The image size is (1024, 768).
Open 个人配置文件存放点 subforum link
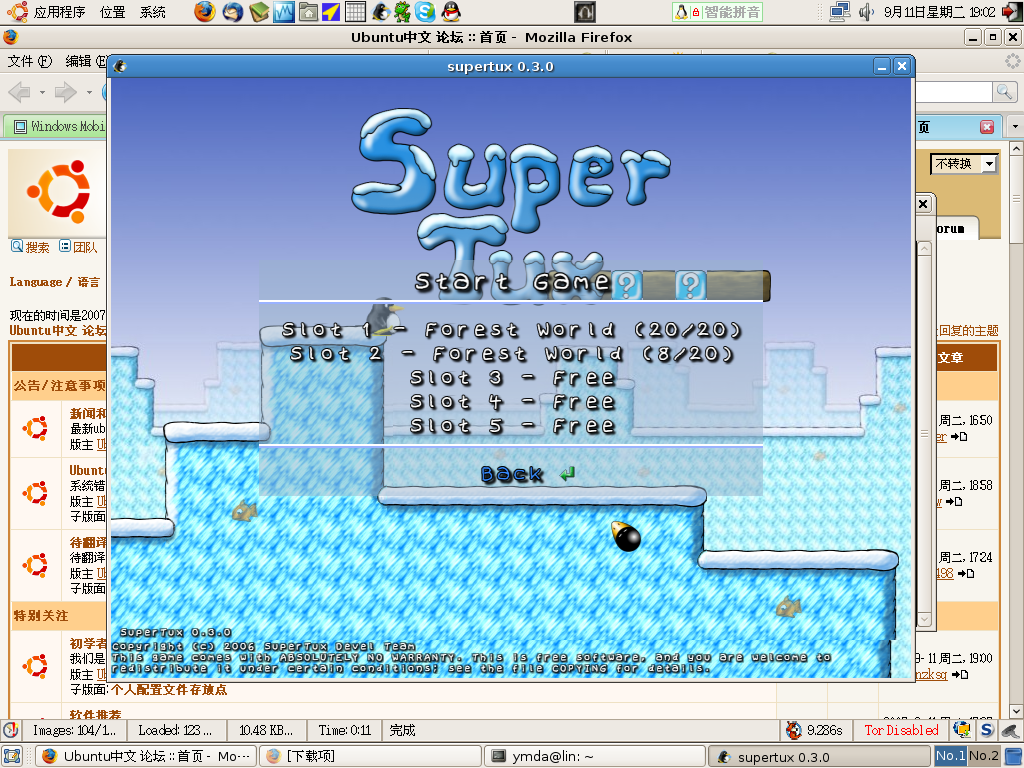tap(169, 690)
